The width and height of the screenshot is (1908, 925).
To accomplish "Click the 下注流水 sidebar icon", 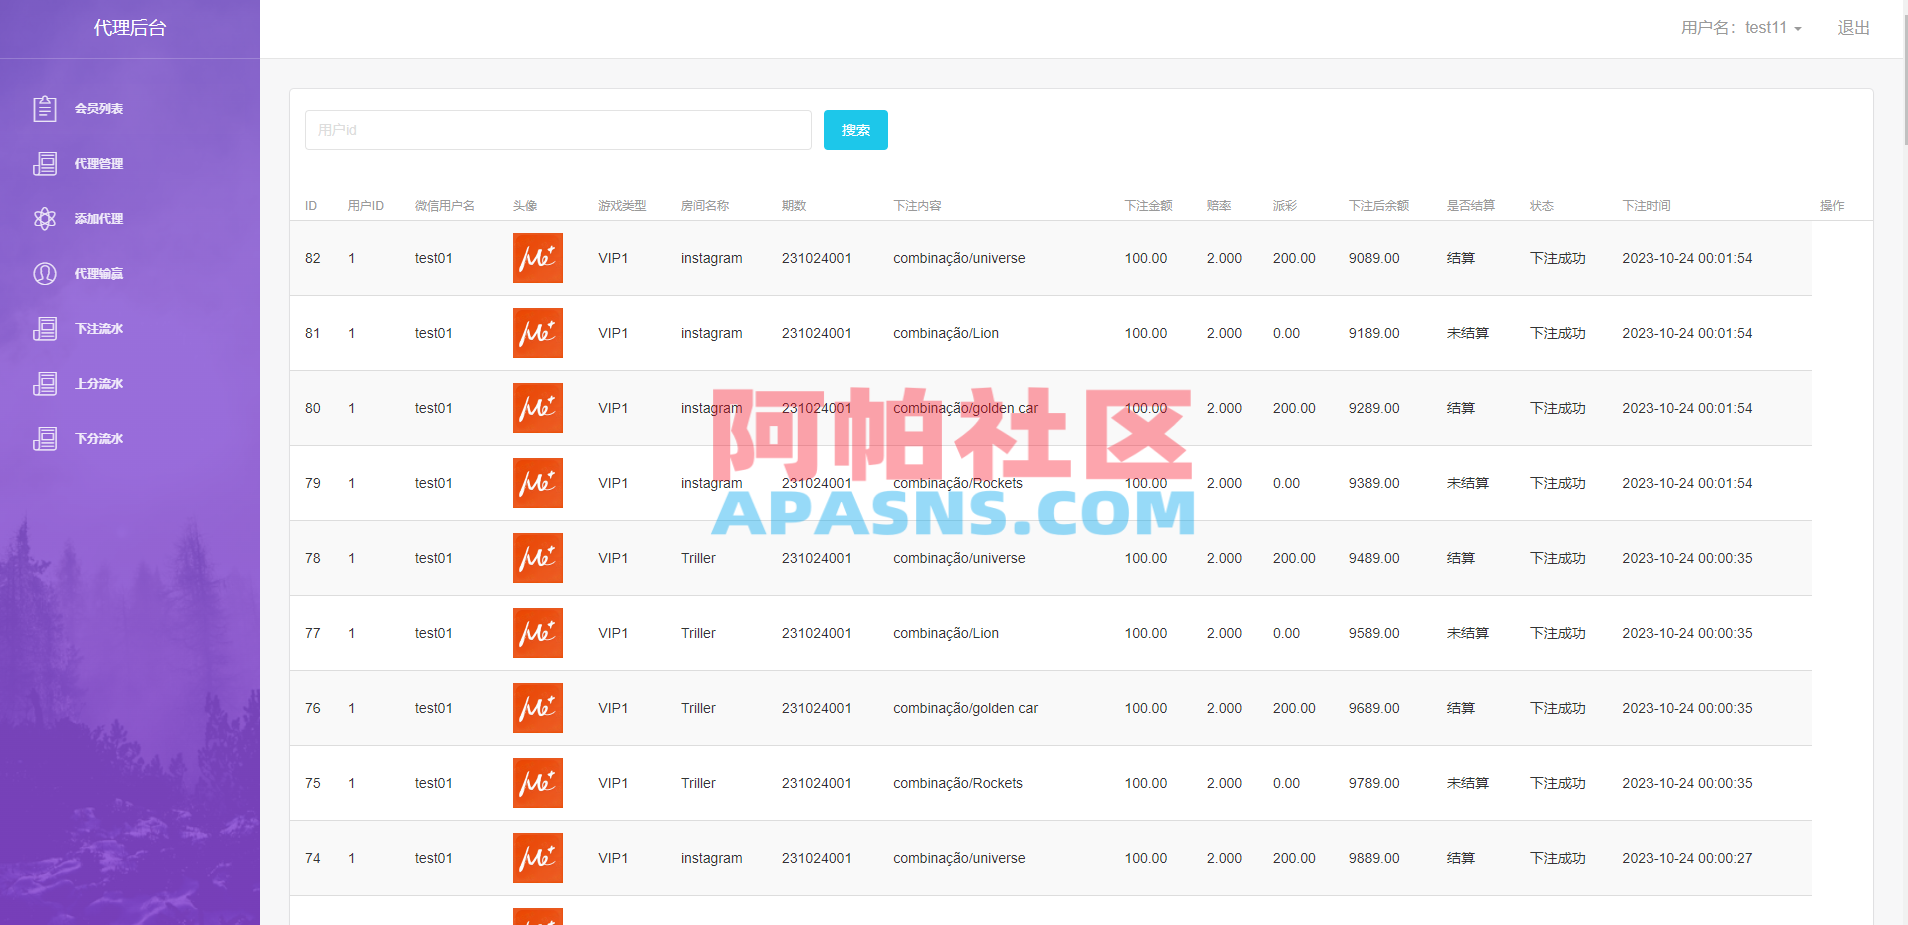I will tap(45, 328).
